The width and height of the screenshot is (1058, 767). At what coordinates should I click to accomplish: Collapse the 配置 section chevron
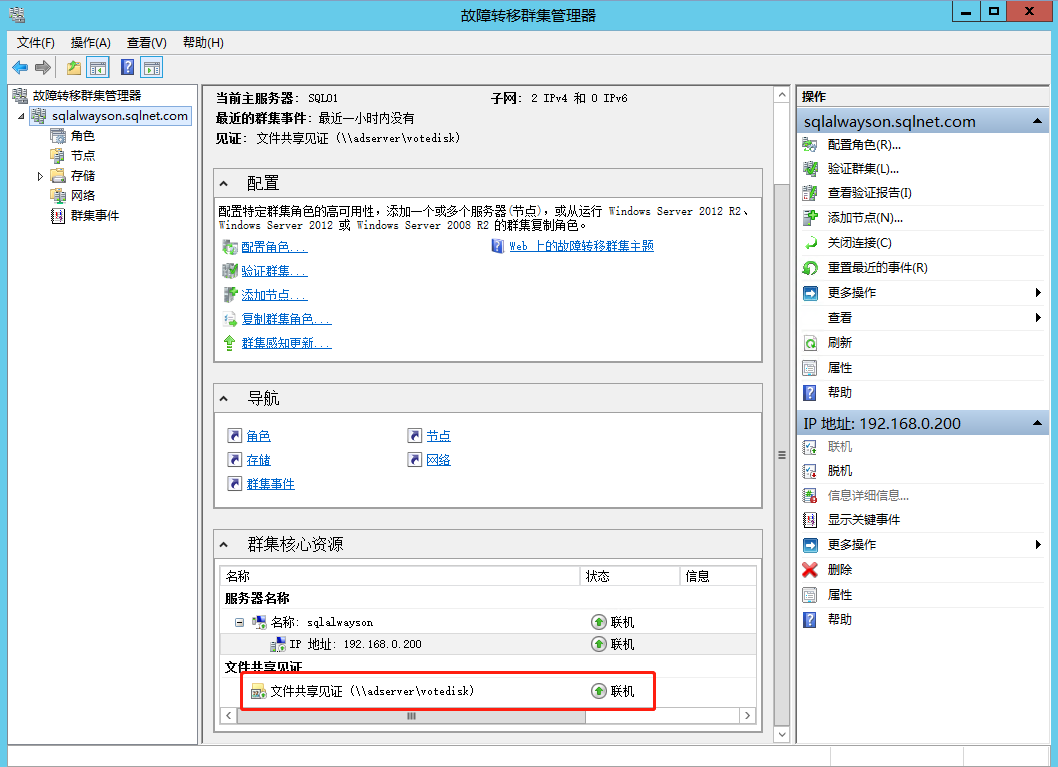(x=224, y=183)
